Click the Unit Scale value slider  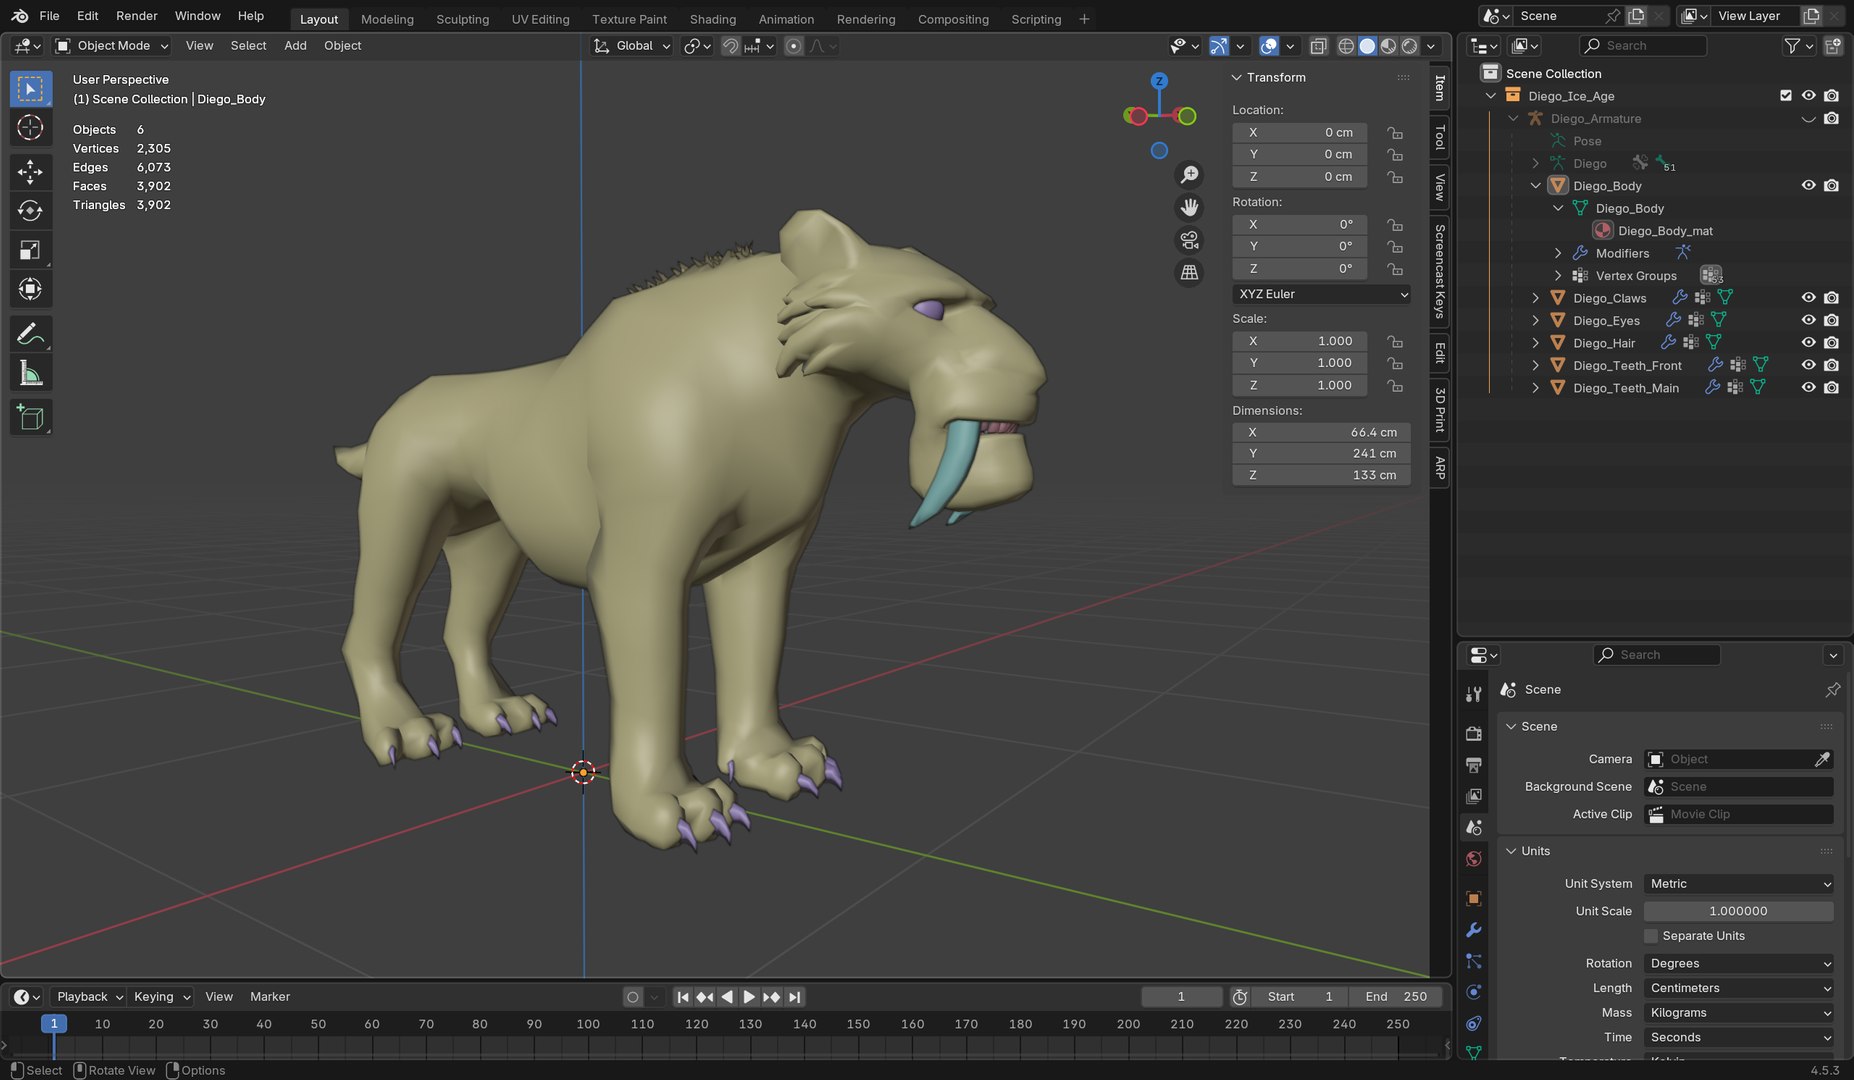pyautogui.click(x=1739, y=911)
